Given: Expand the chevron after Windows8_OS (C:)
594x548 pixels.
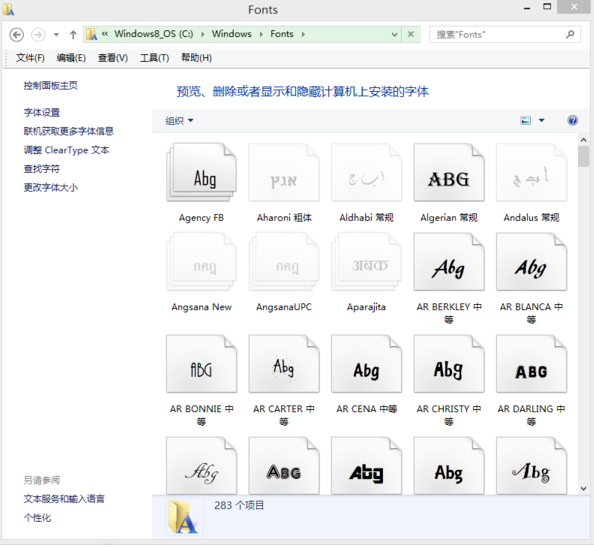Looking at the screenshot, I should 203,34.
